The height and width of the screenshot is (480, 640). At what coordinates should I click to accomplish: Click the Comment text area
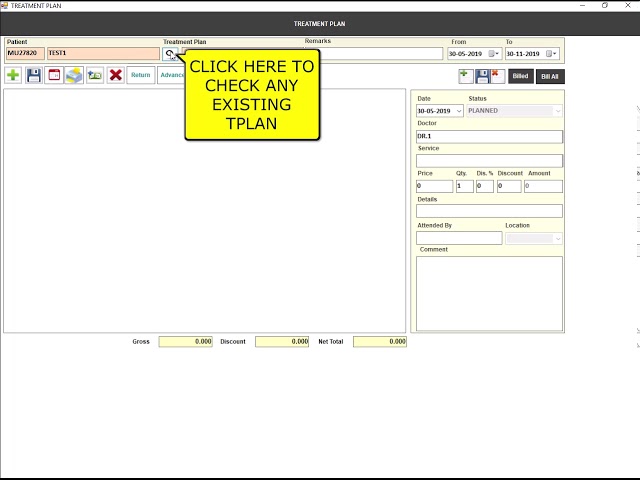[489, 293]
